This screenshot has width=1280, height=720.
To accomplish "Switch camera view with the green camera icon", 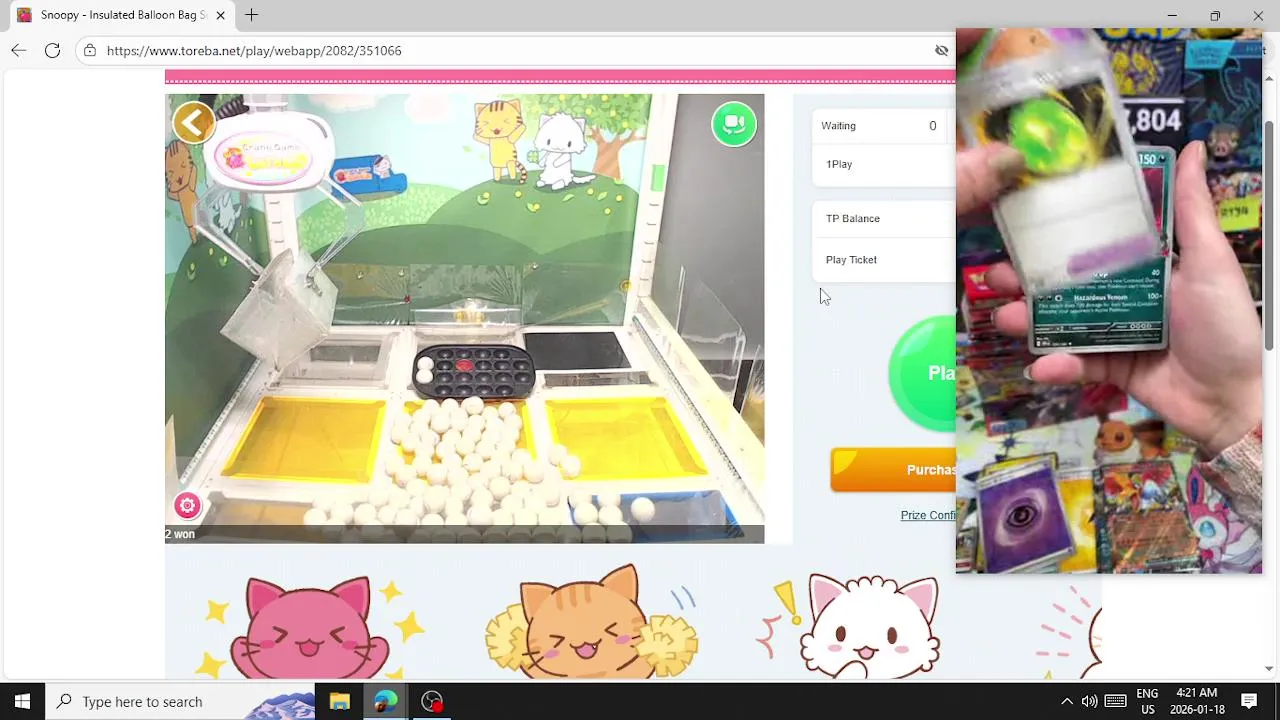I will click(x=734, y=124).
